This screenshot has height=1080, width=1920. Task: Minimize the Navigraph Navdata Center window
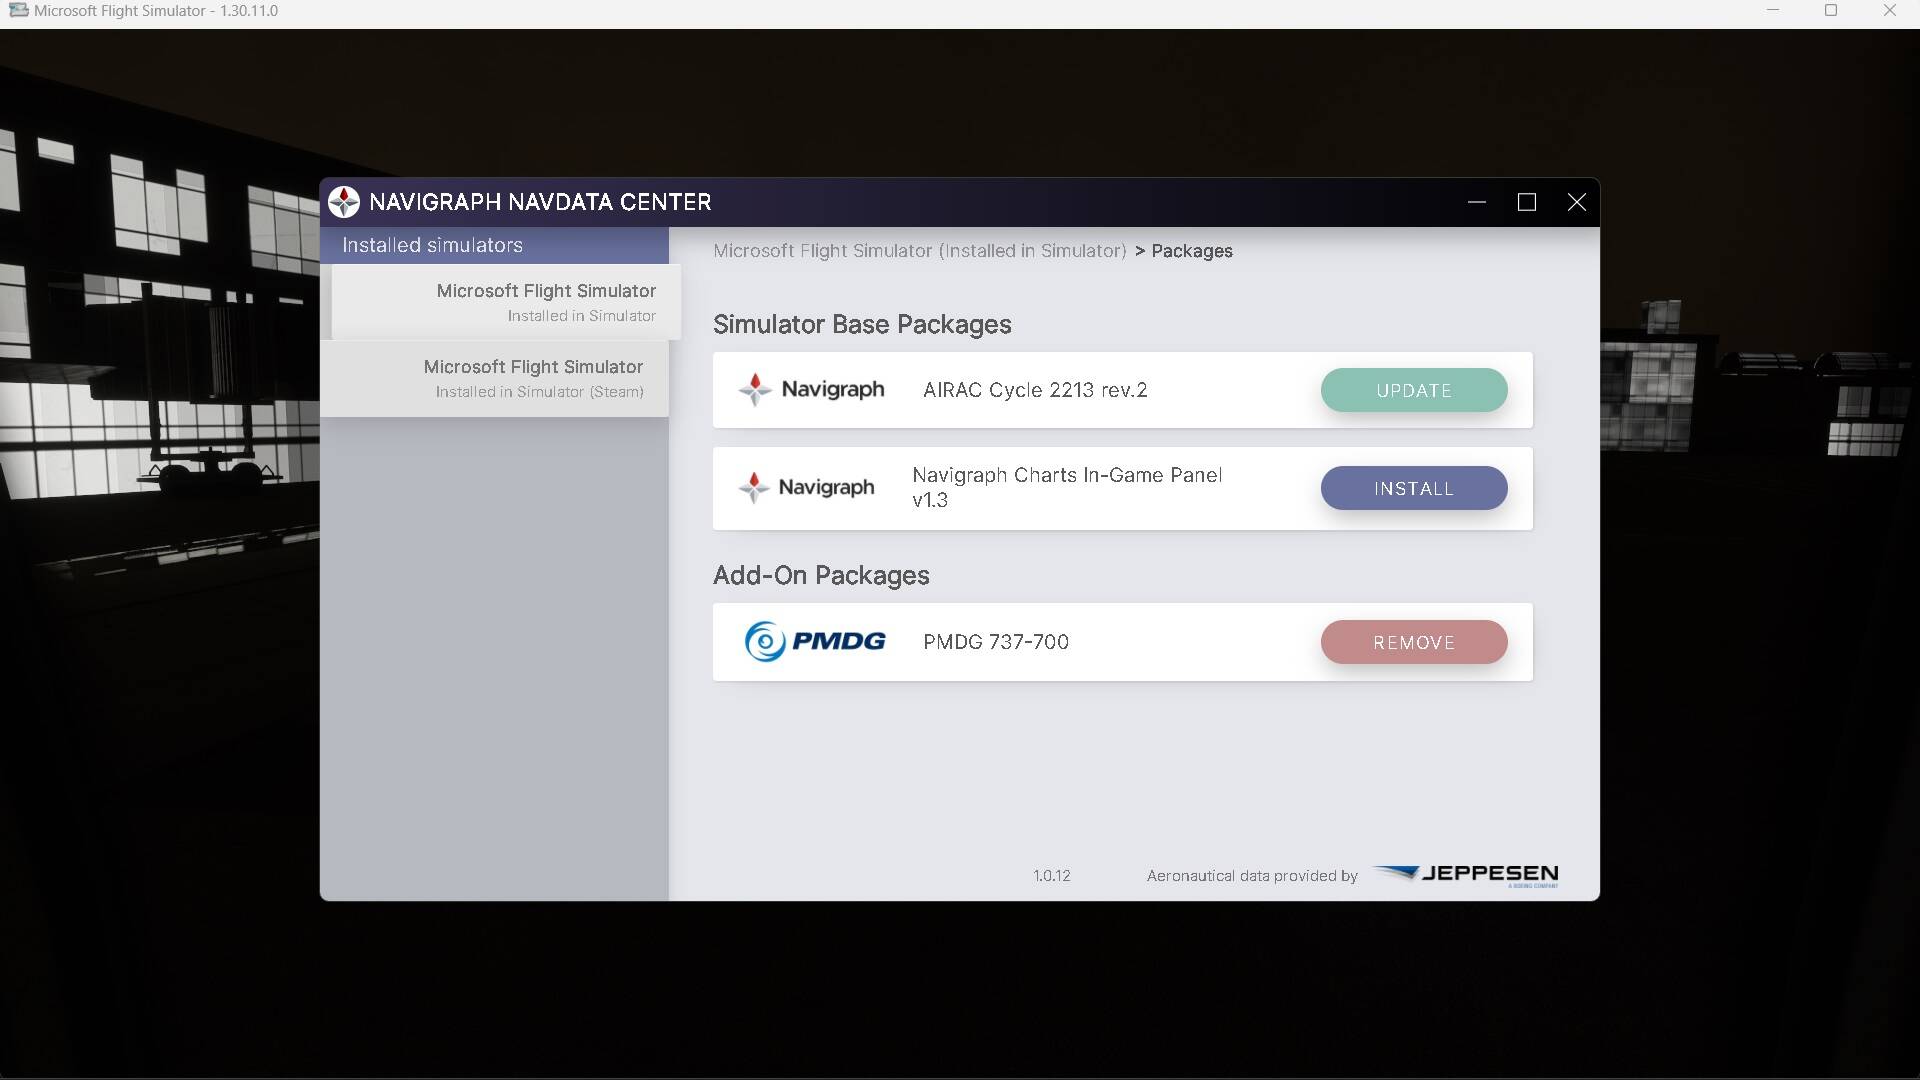pyautogui.click(x=1477, y=202)
